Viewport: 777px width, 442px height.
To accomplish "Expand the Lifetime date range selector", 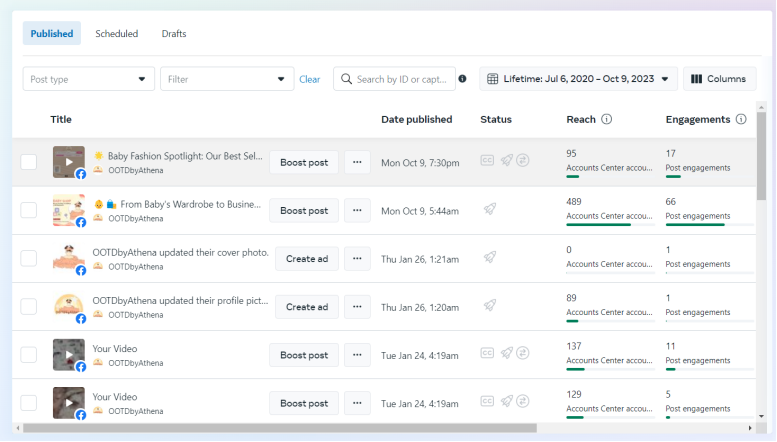I will pyautogui.click(x=578, y=79).
